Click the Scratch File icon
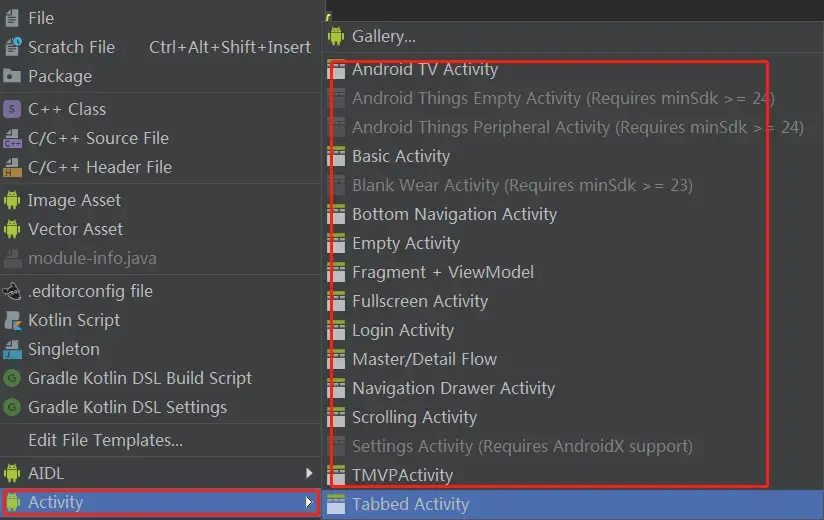This screenshot has width=824, height=520. pos(12,47)
